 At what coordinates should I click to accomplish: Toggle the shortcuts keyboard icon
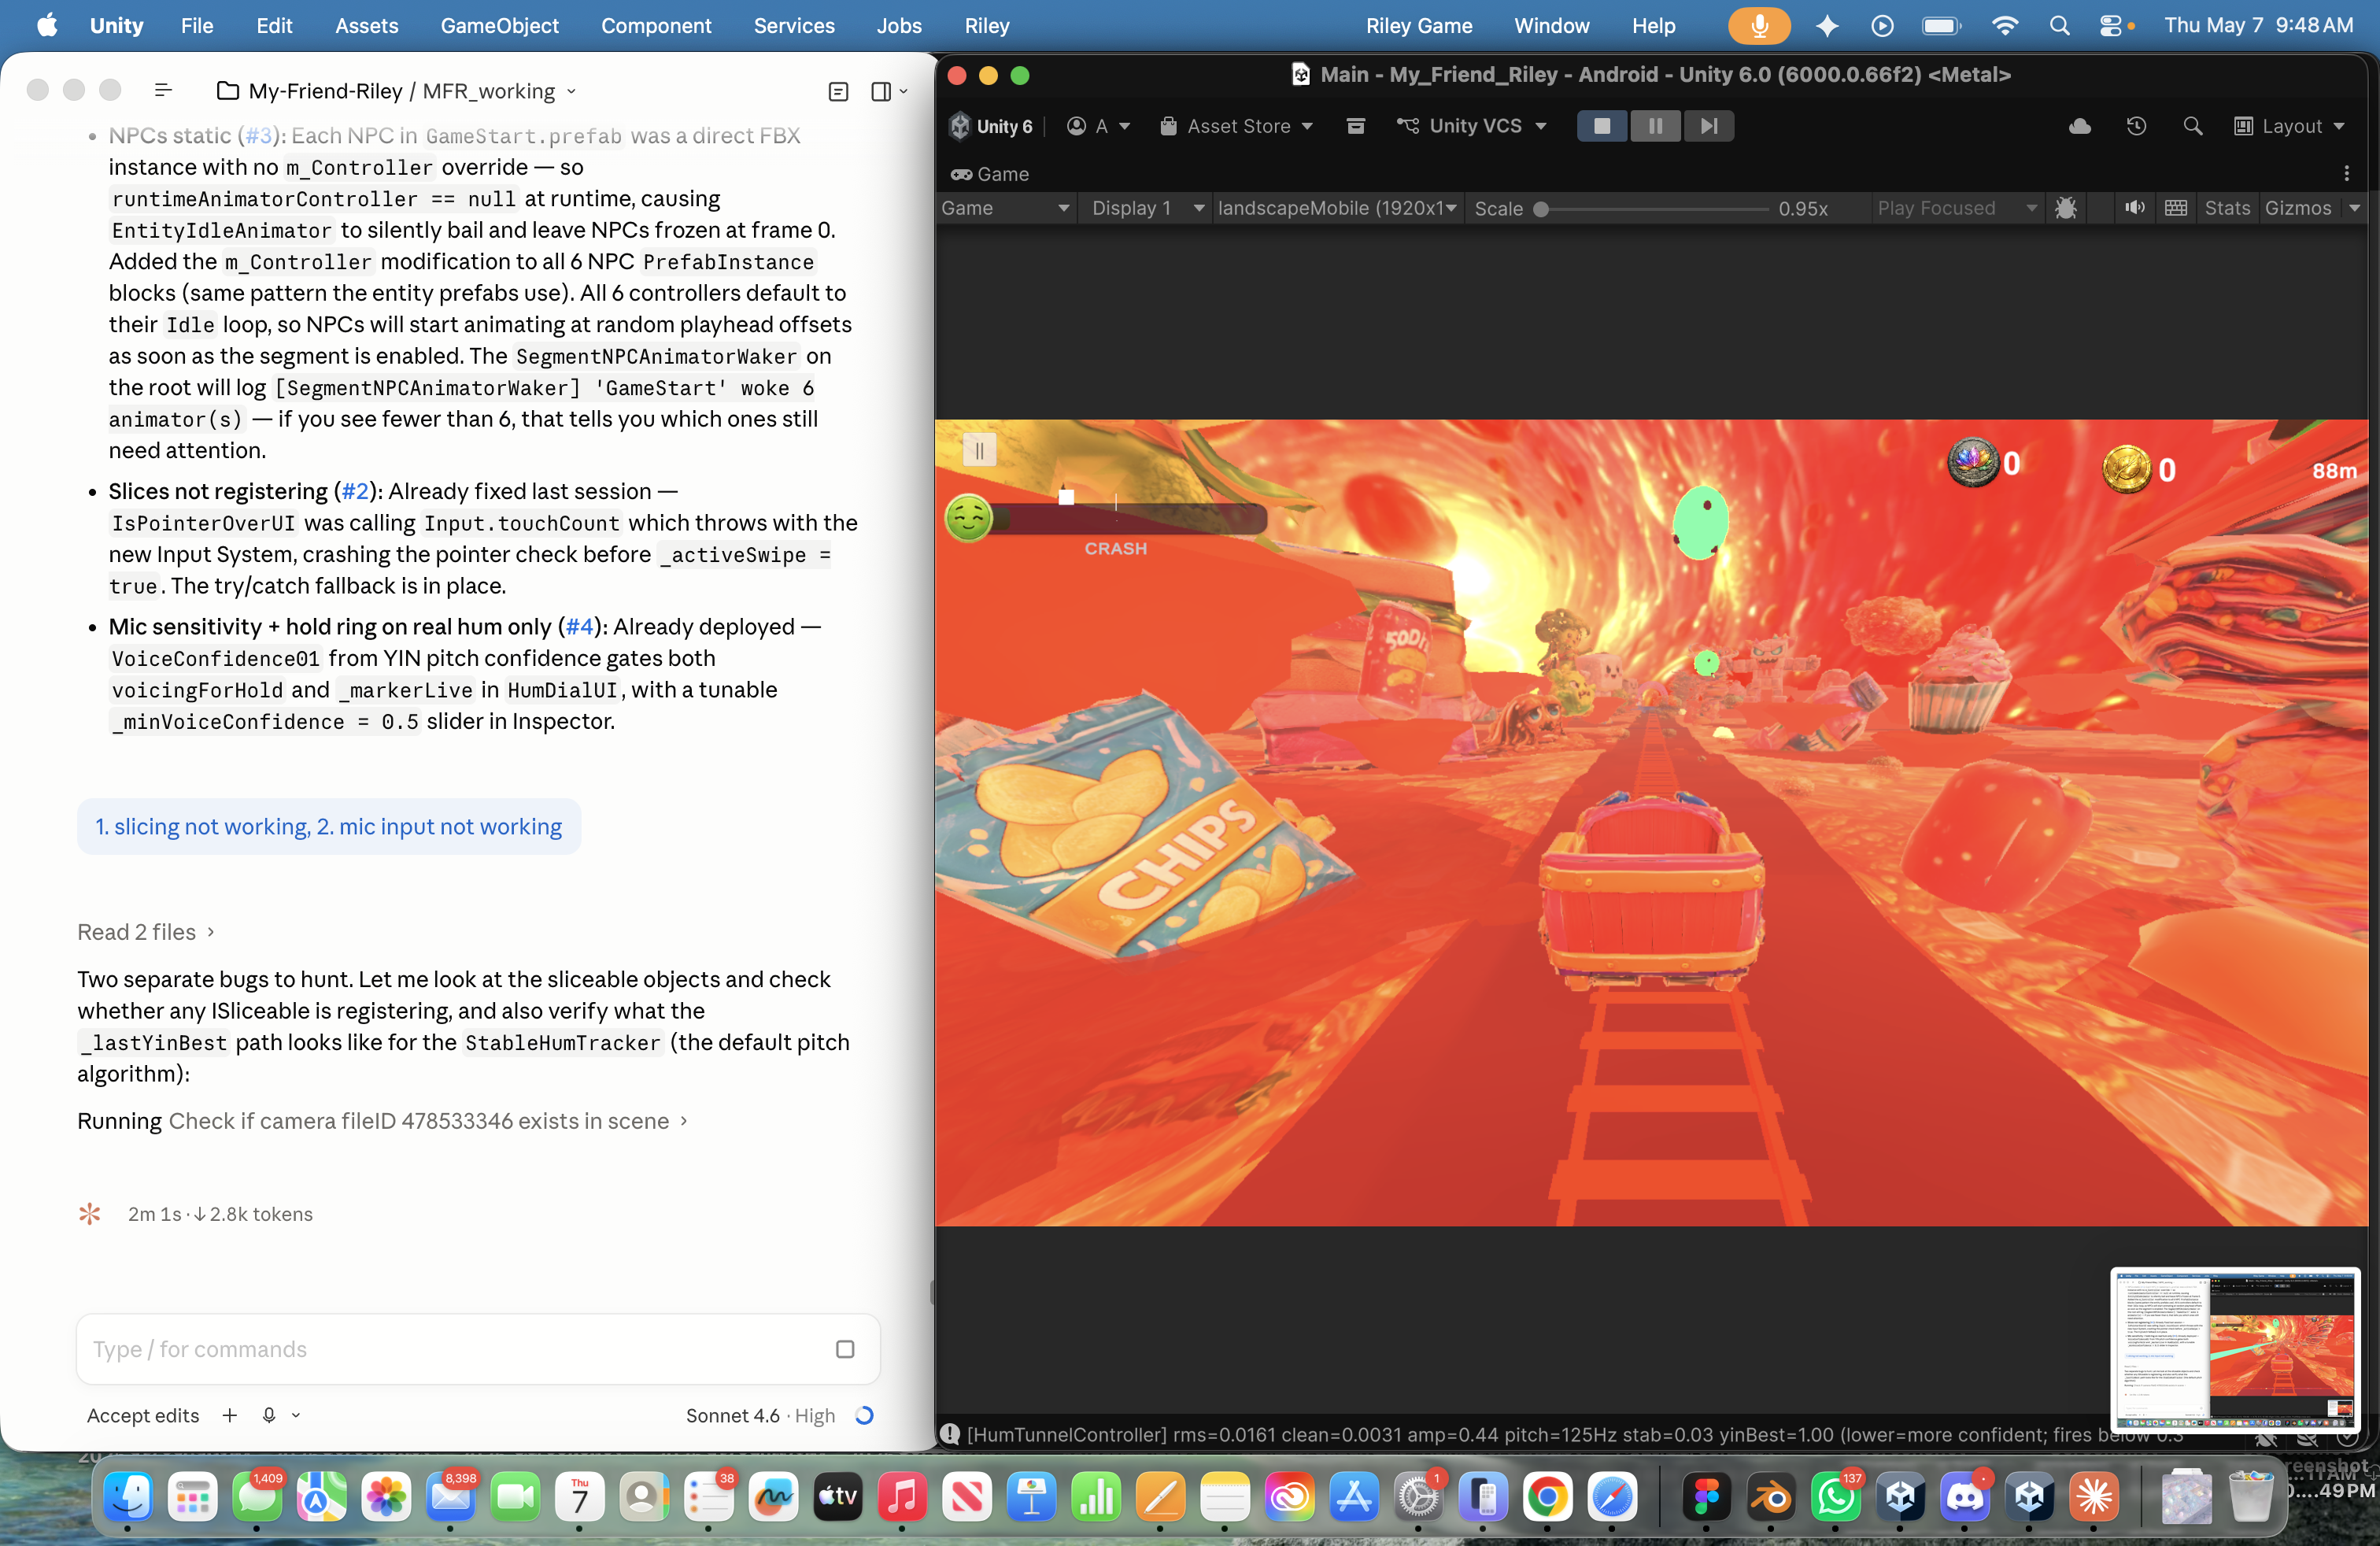(x=2175, y=208)
